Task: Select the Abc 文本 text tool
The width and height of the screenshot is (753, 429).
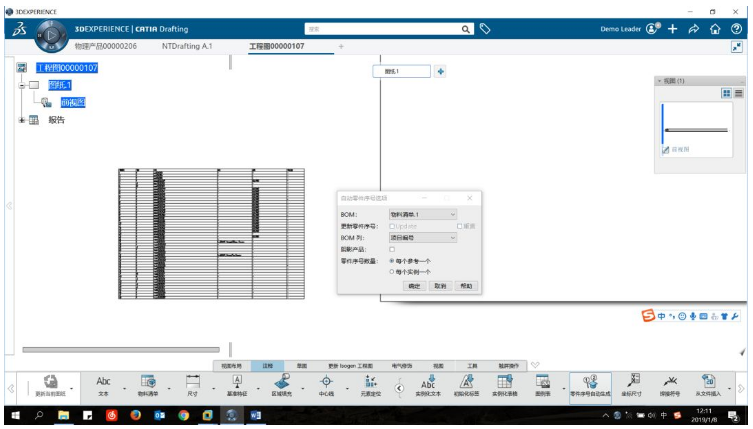Action: [103, 386]
